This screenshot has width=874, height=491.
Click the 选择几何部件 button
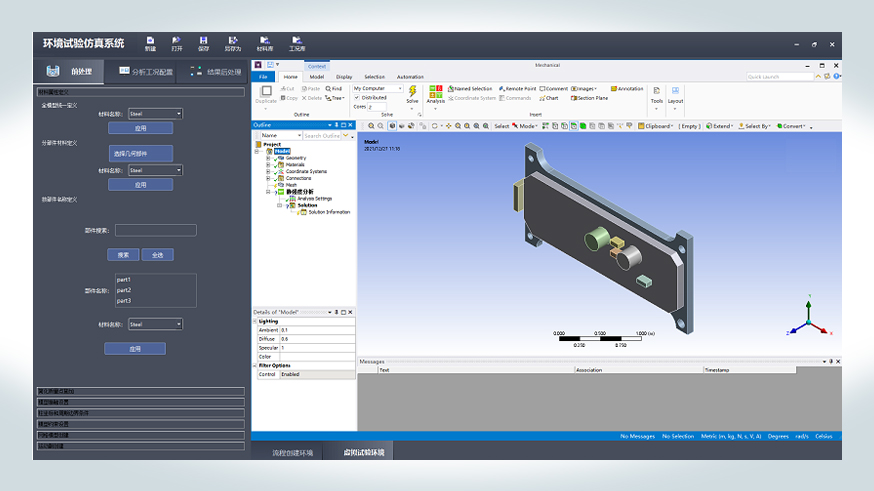(140, 153)
